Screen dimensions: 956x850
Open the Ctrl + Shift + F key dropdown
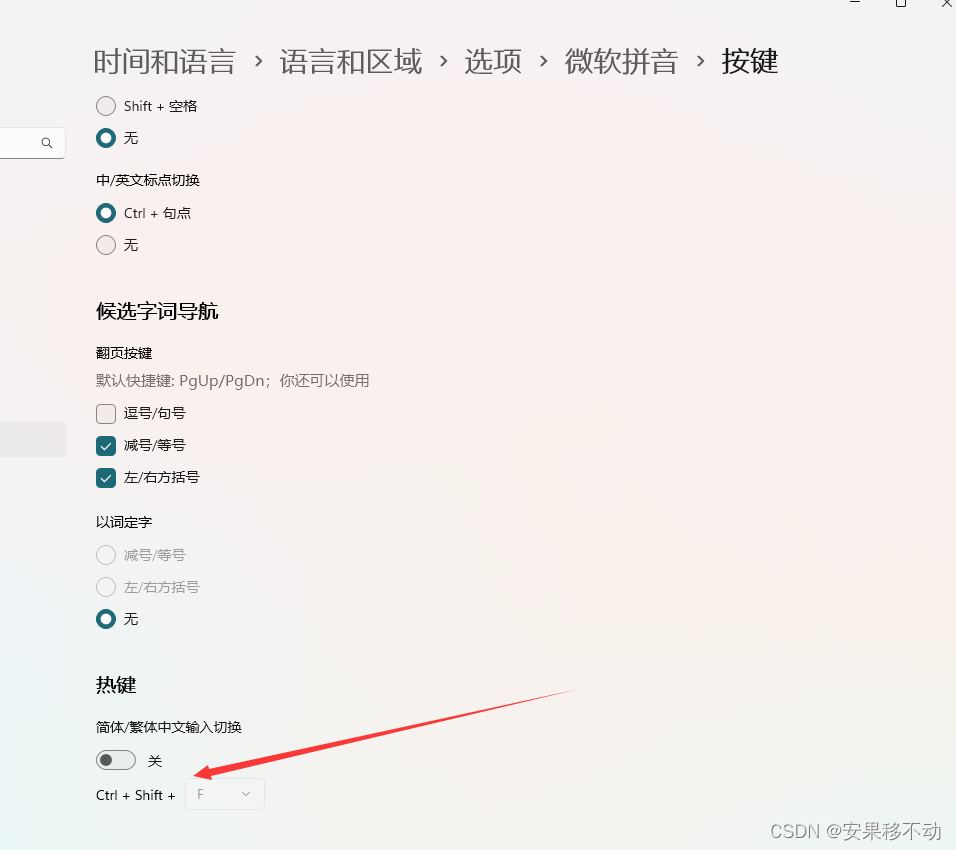pos(225,795)
